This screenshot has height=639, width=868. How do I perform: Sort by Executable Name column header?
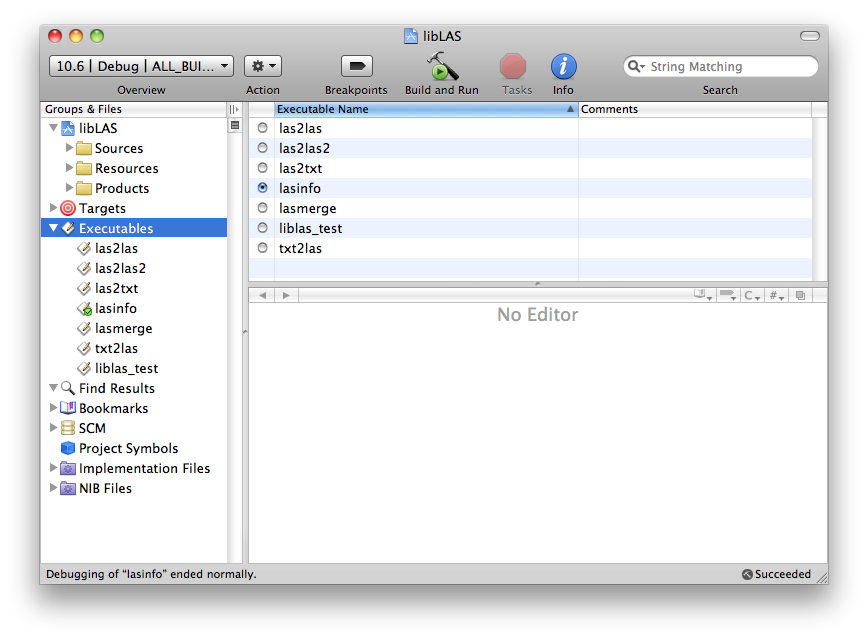[420, 109]
